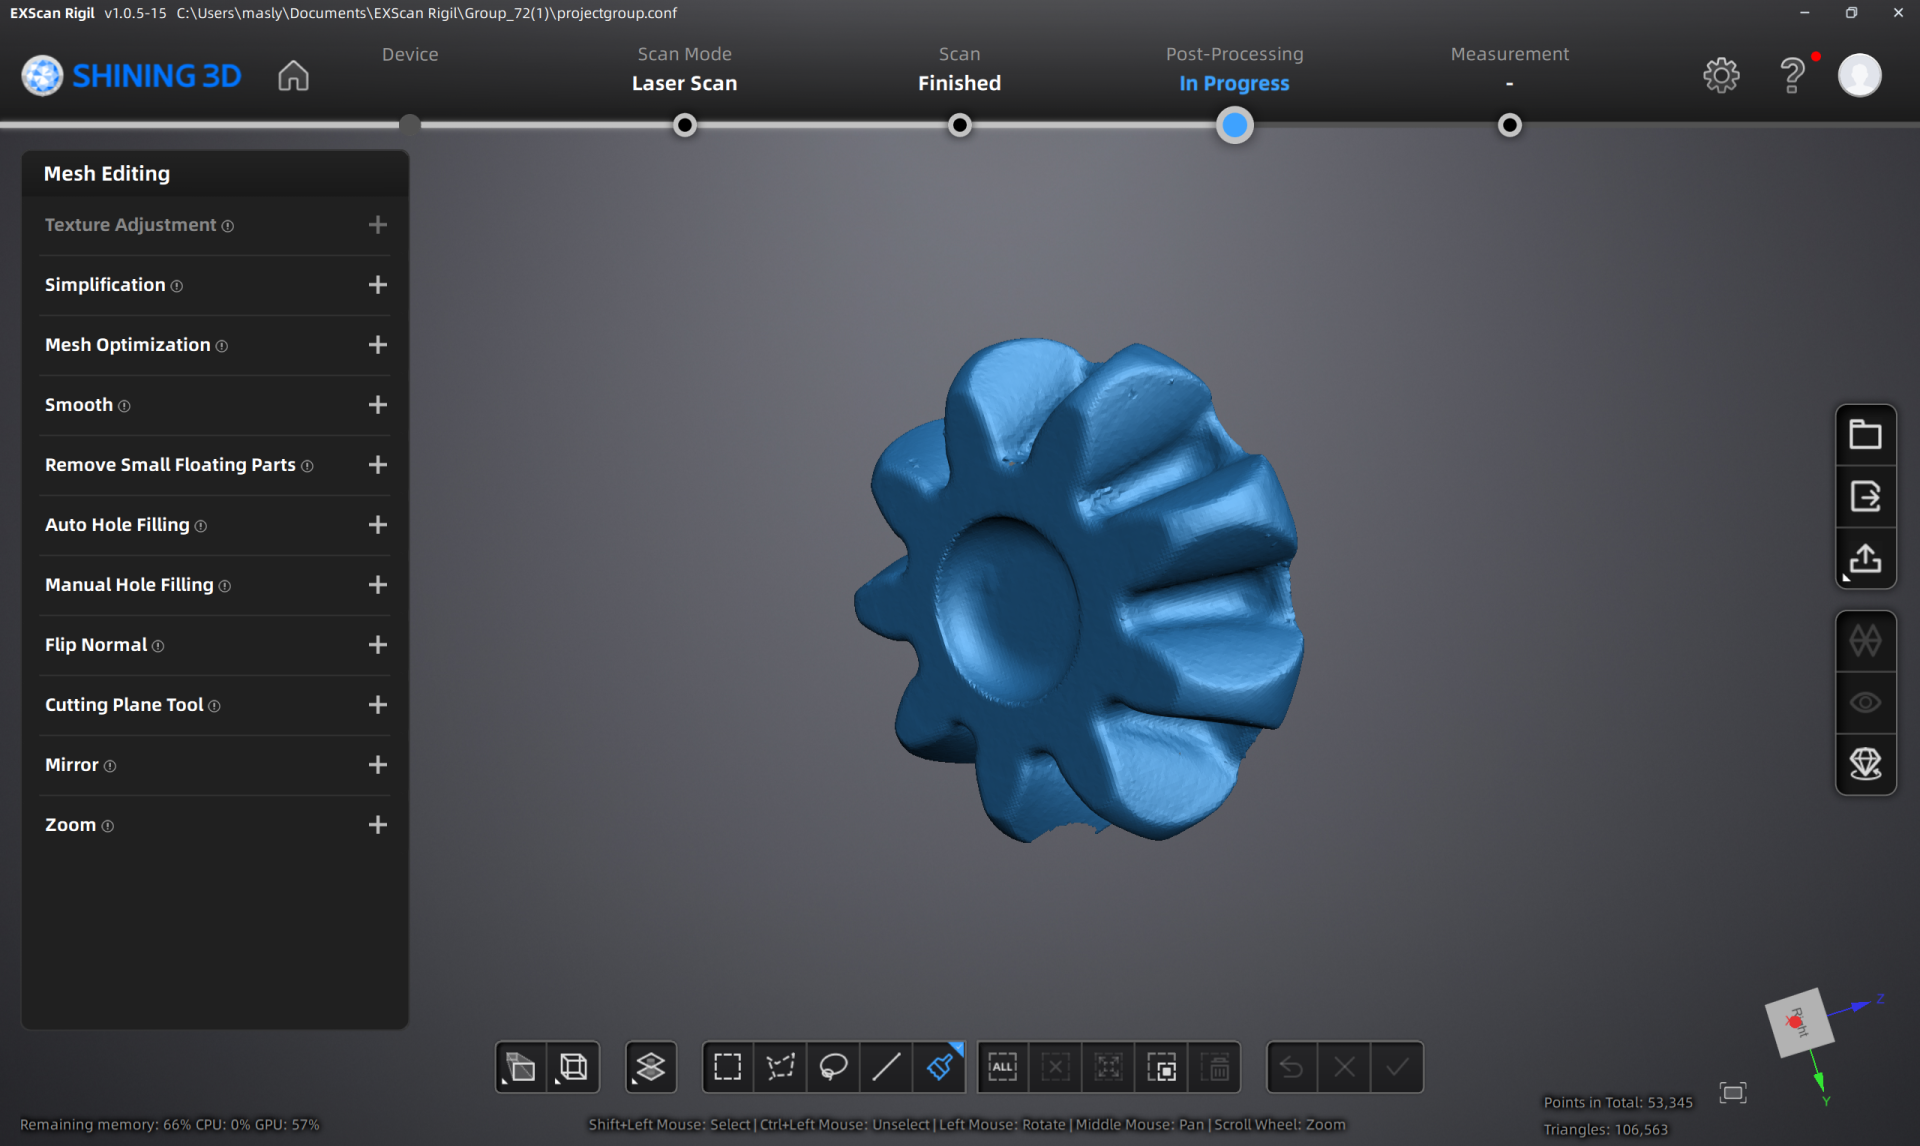Open project folder icon on right panel
Image resolution: width=1920 pixels, height=1146 pixels.
tap(1865, 435)
